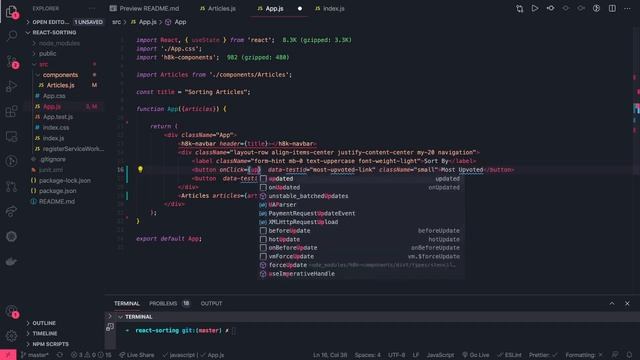640x360 pixels.
Task: Open the Live Share arrow icon in the activity bar
Action: pyautogui.click(x=11, y=211)
